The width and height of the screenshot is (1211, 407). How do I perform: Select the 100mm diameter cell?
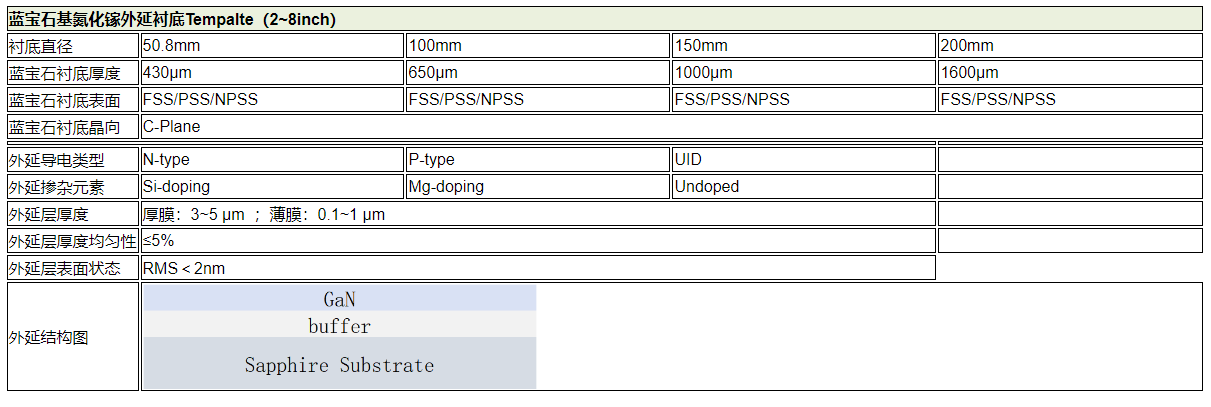(x=538, y=46)
